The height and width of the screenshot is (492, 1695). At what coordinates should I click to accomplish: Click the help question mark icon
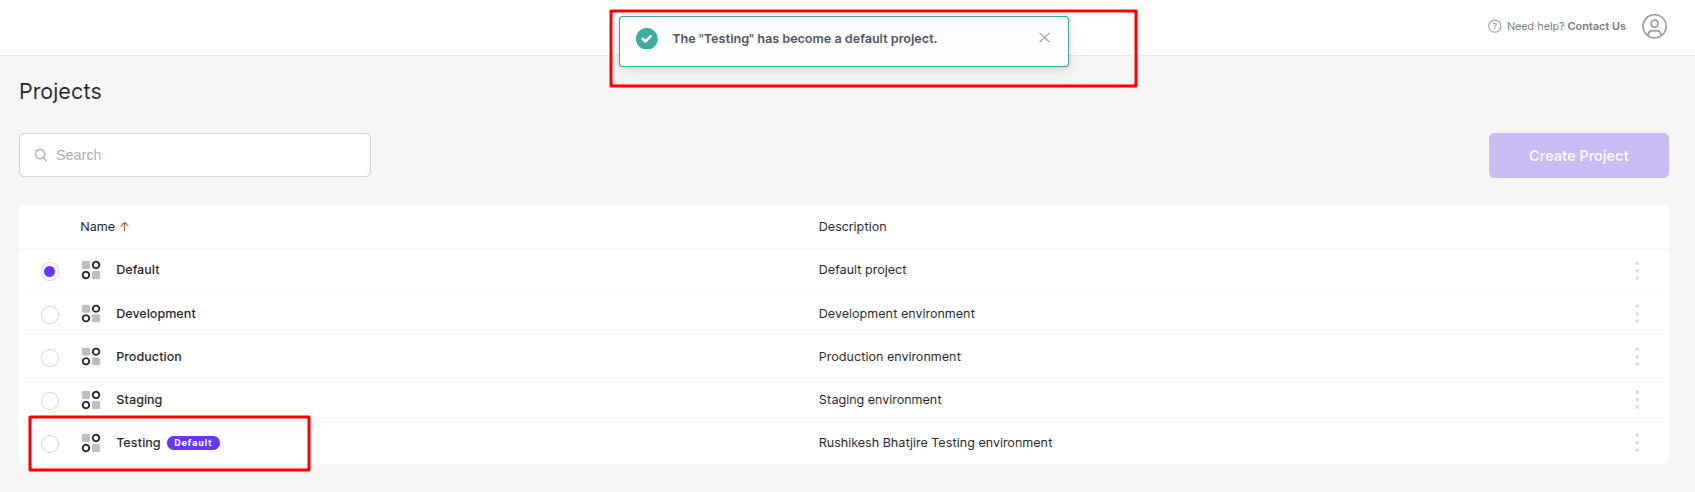[1495, 27]
